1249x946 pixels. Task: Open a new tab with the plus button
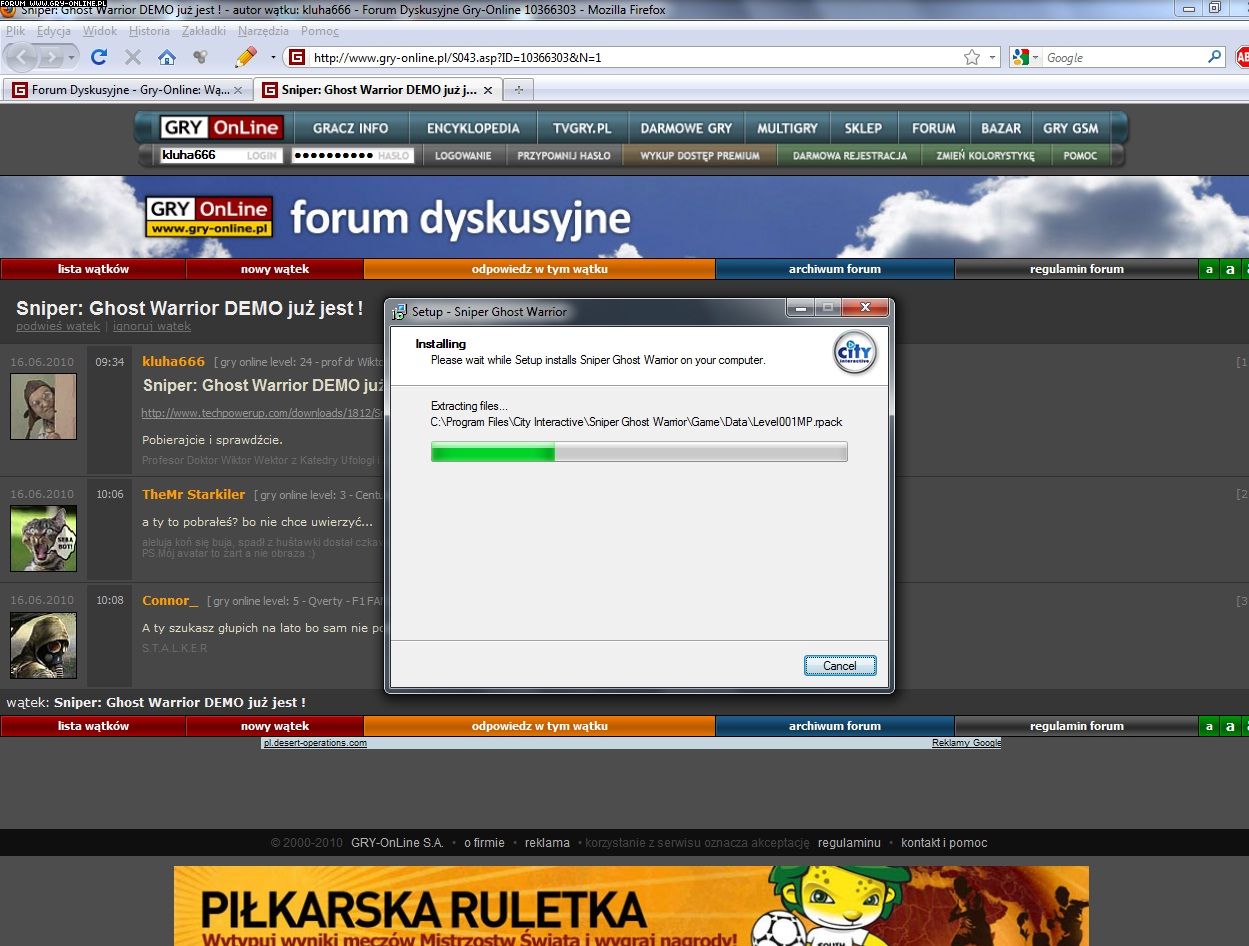[x=518, y=90]
